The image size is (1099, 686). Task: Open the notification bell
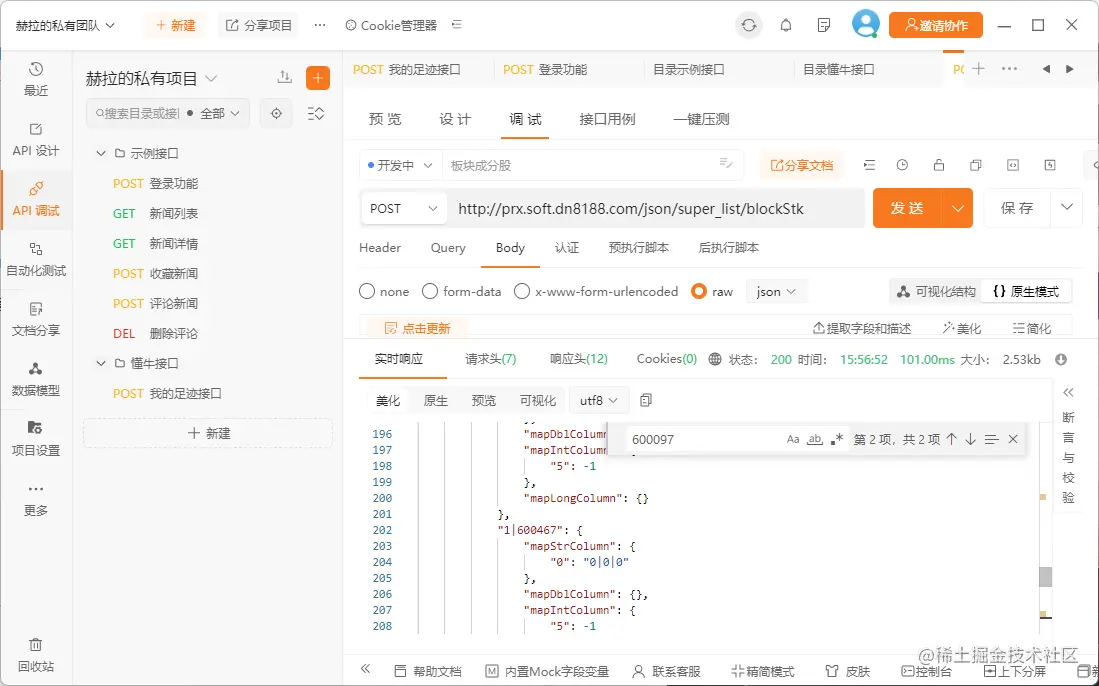coord(786,25)
